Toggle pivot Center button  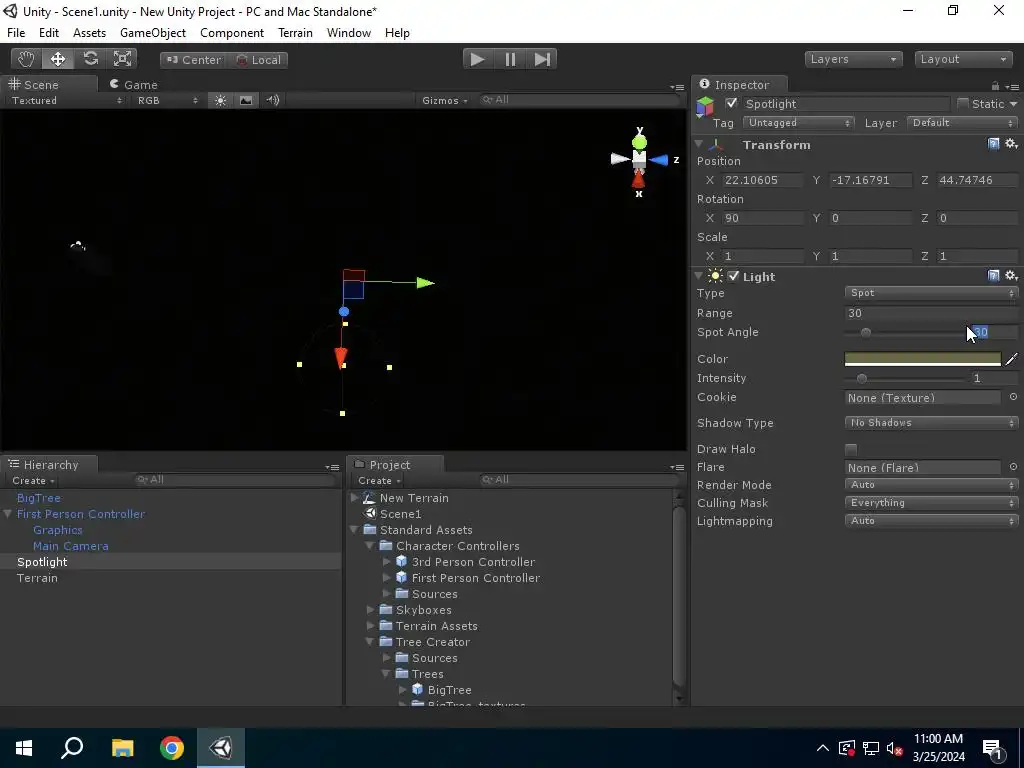tap(193, 59)
